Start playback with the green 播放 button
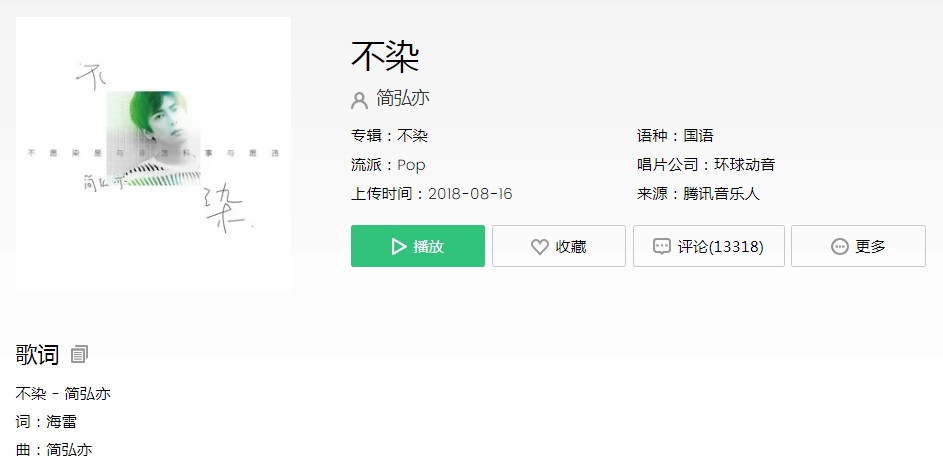The width and height of the screenshot is (943, 469). tap(418, 246)
